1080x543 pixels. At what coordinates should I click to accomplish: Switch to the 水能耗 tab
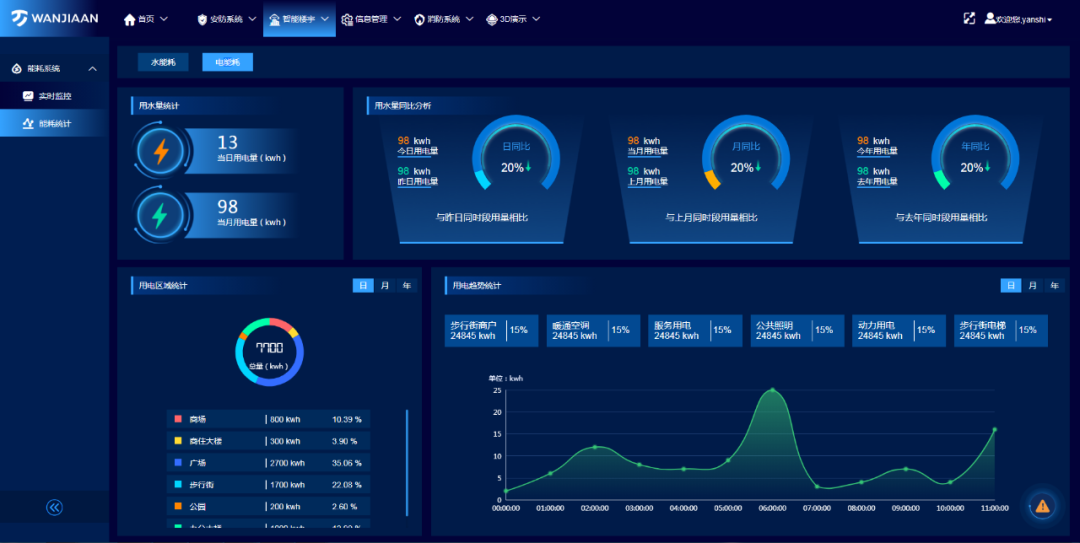coord(162,62)
